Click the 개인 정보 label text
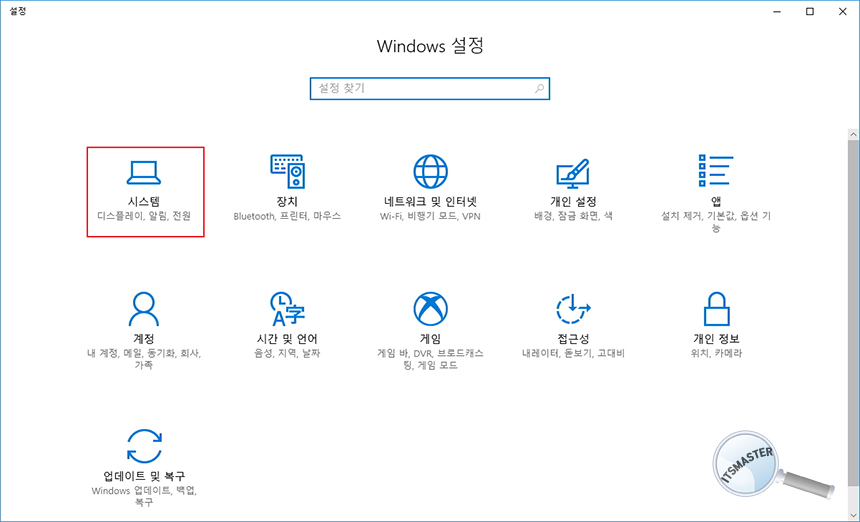860x522 pixels. tap(716, 339)
